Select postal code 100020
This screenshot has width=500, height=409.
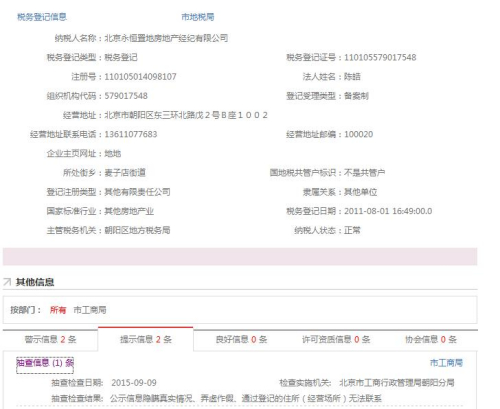[359, 134]
